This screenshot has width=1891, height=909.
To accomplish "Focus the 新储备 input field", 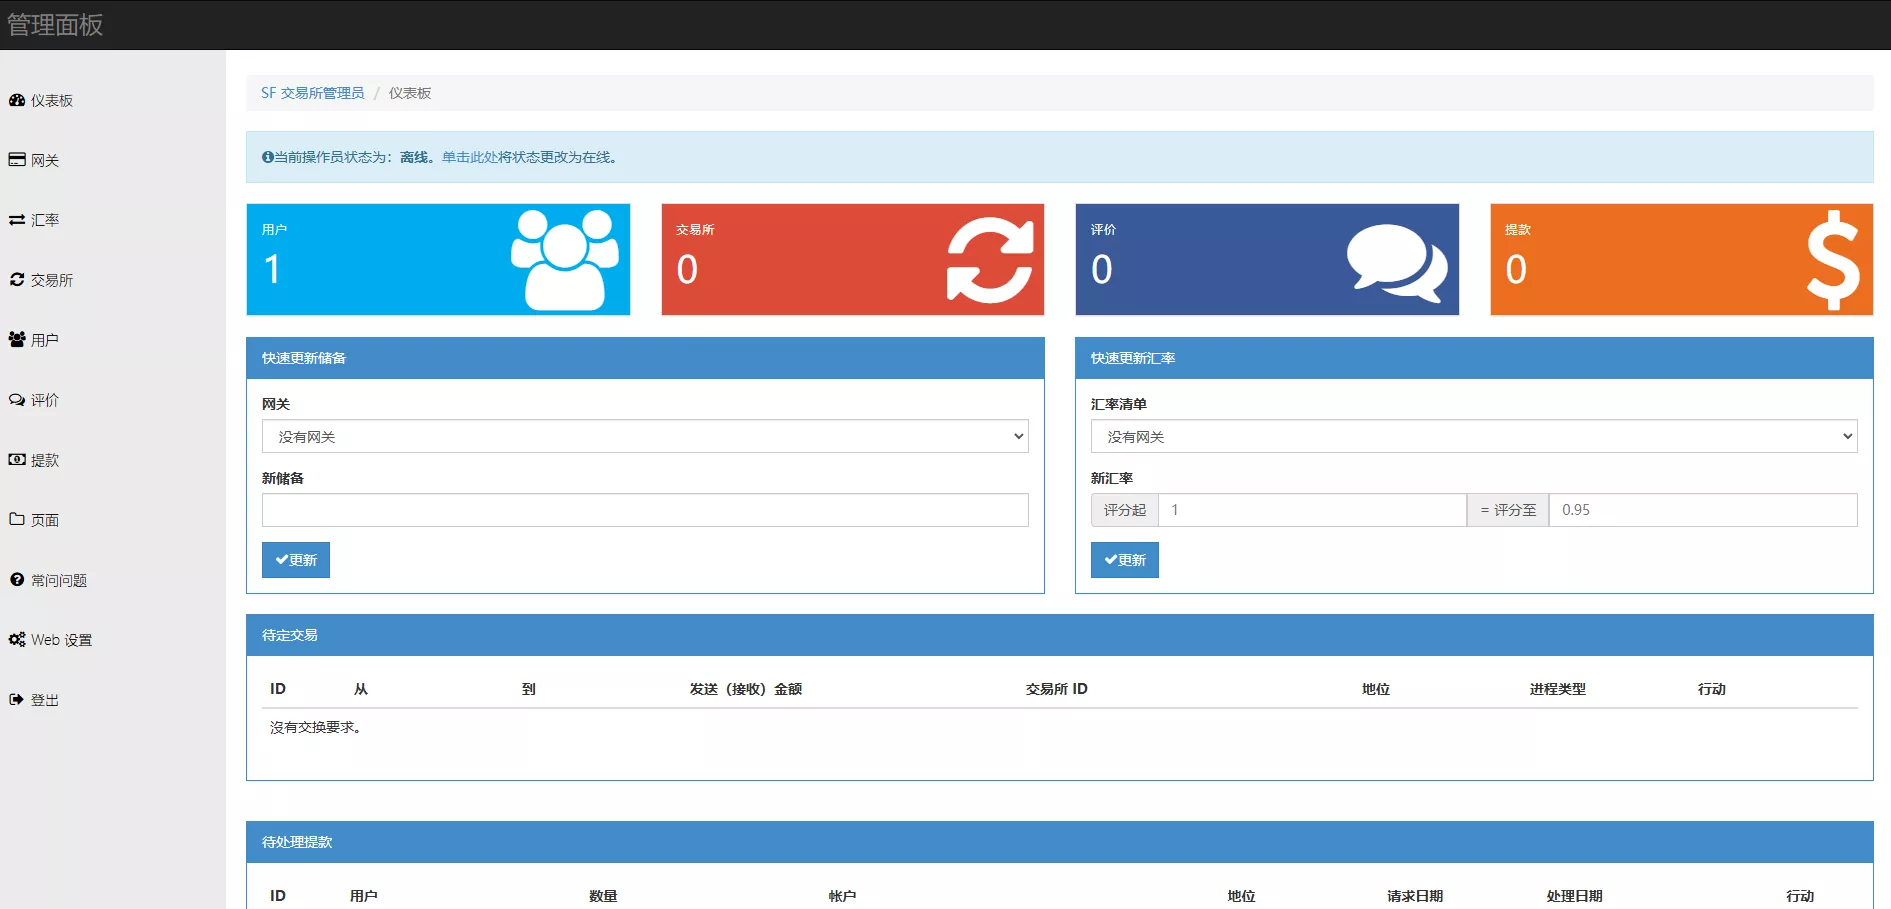I will [645, 510].
